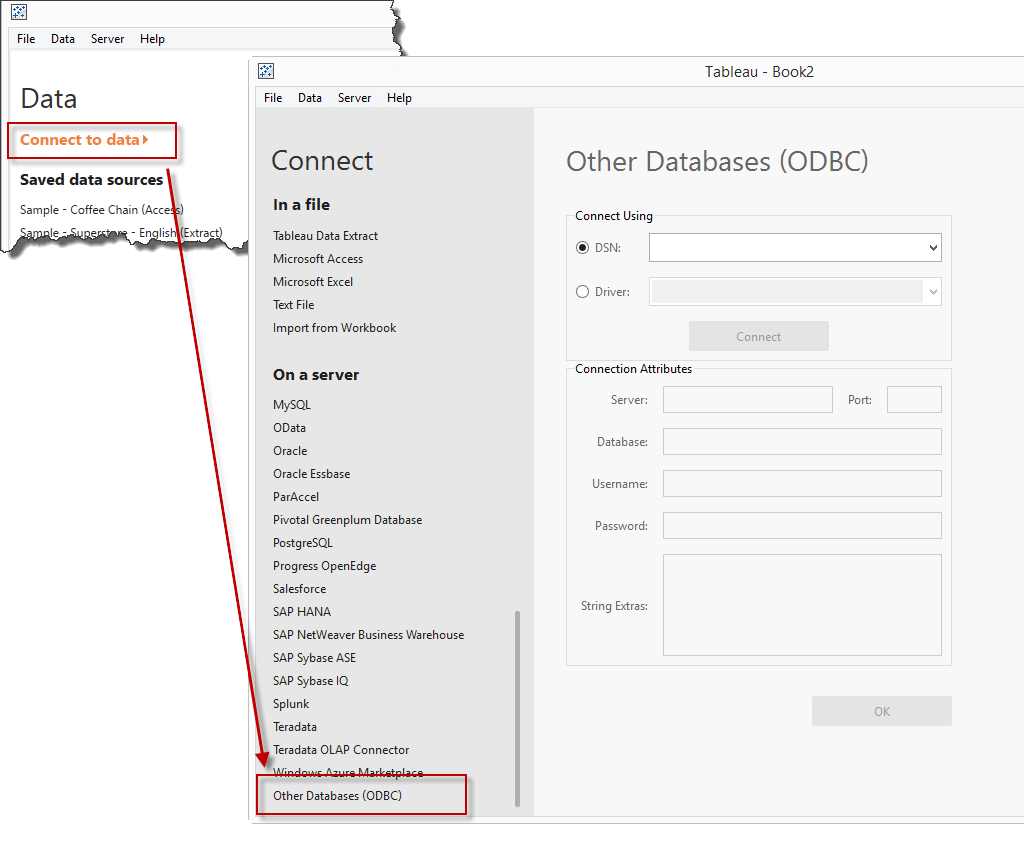Choose Microsoft Access connection

(318, 259)
